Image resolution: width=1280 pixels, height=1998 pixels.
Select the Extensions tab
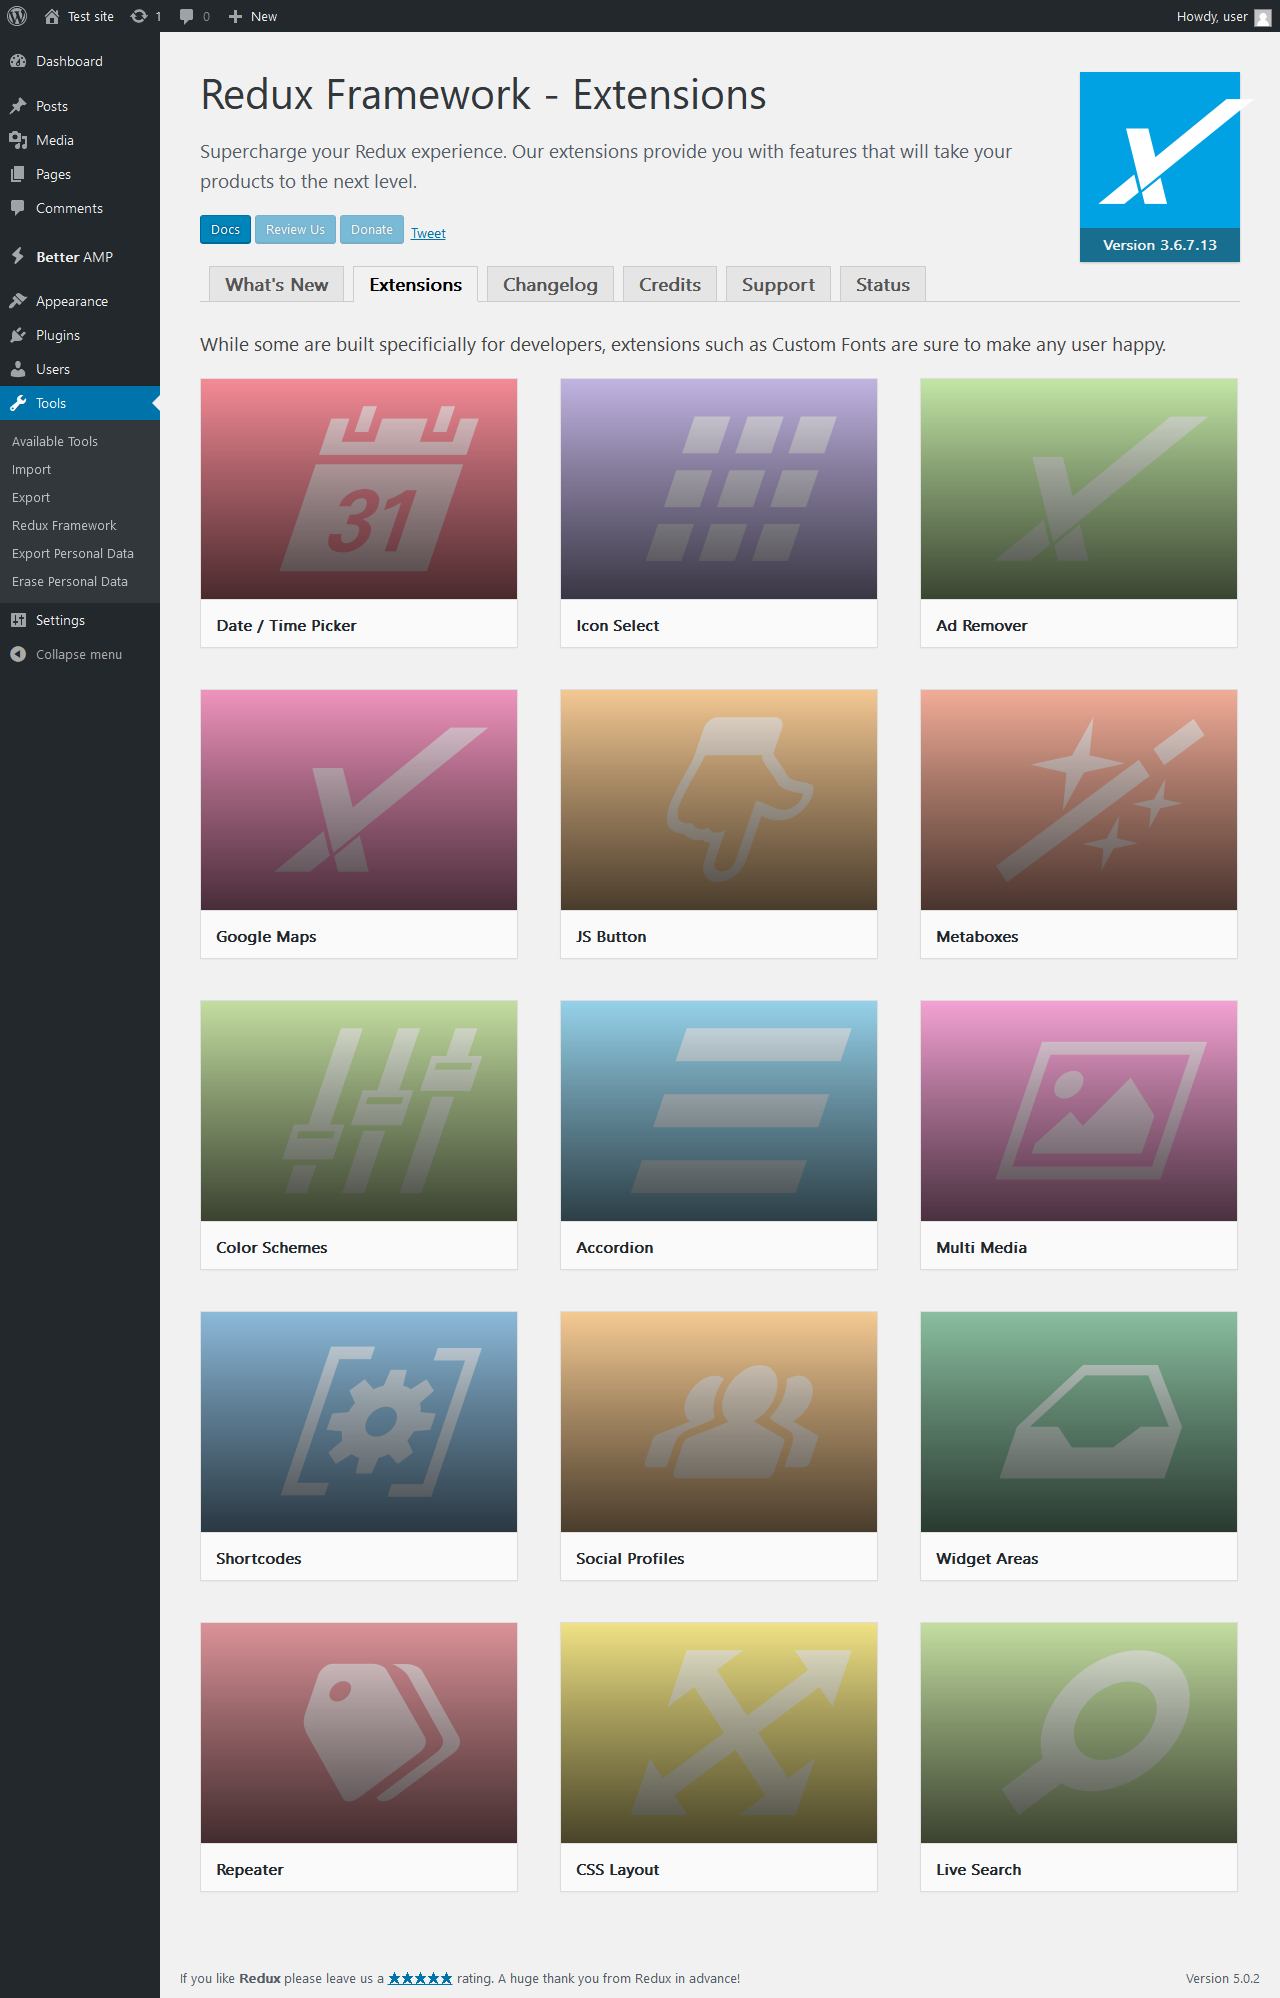pyautogui.click(x=415, y=284)
